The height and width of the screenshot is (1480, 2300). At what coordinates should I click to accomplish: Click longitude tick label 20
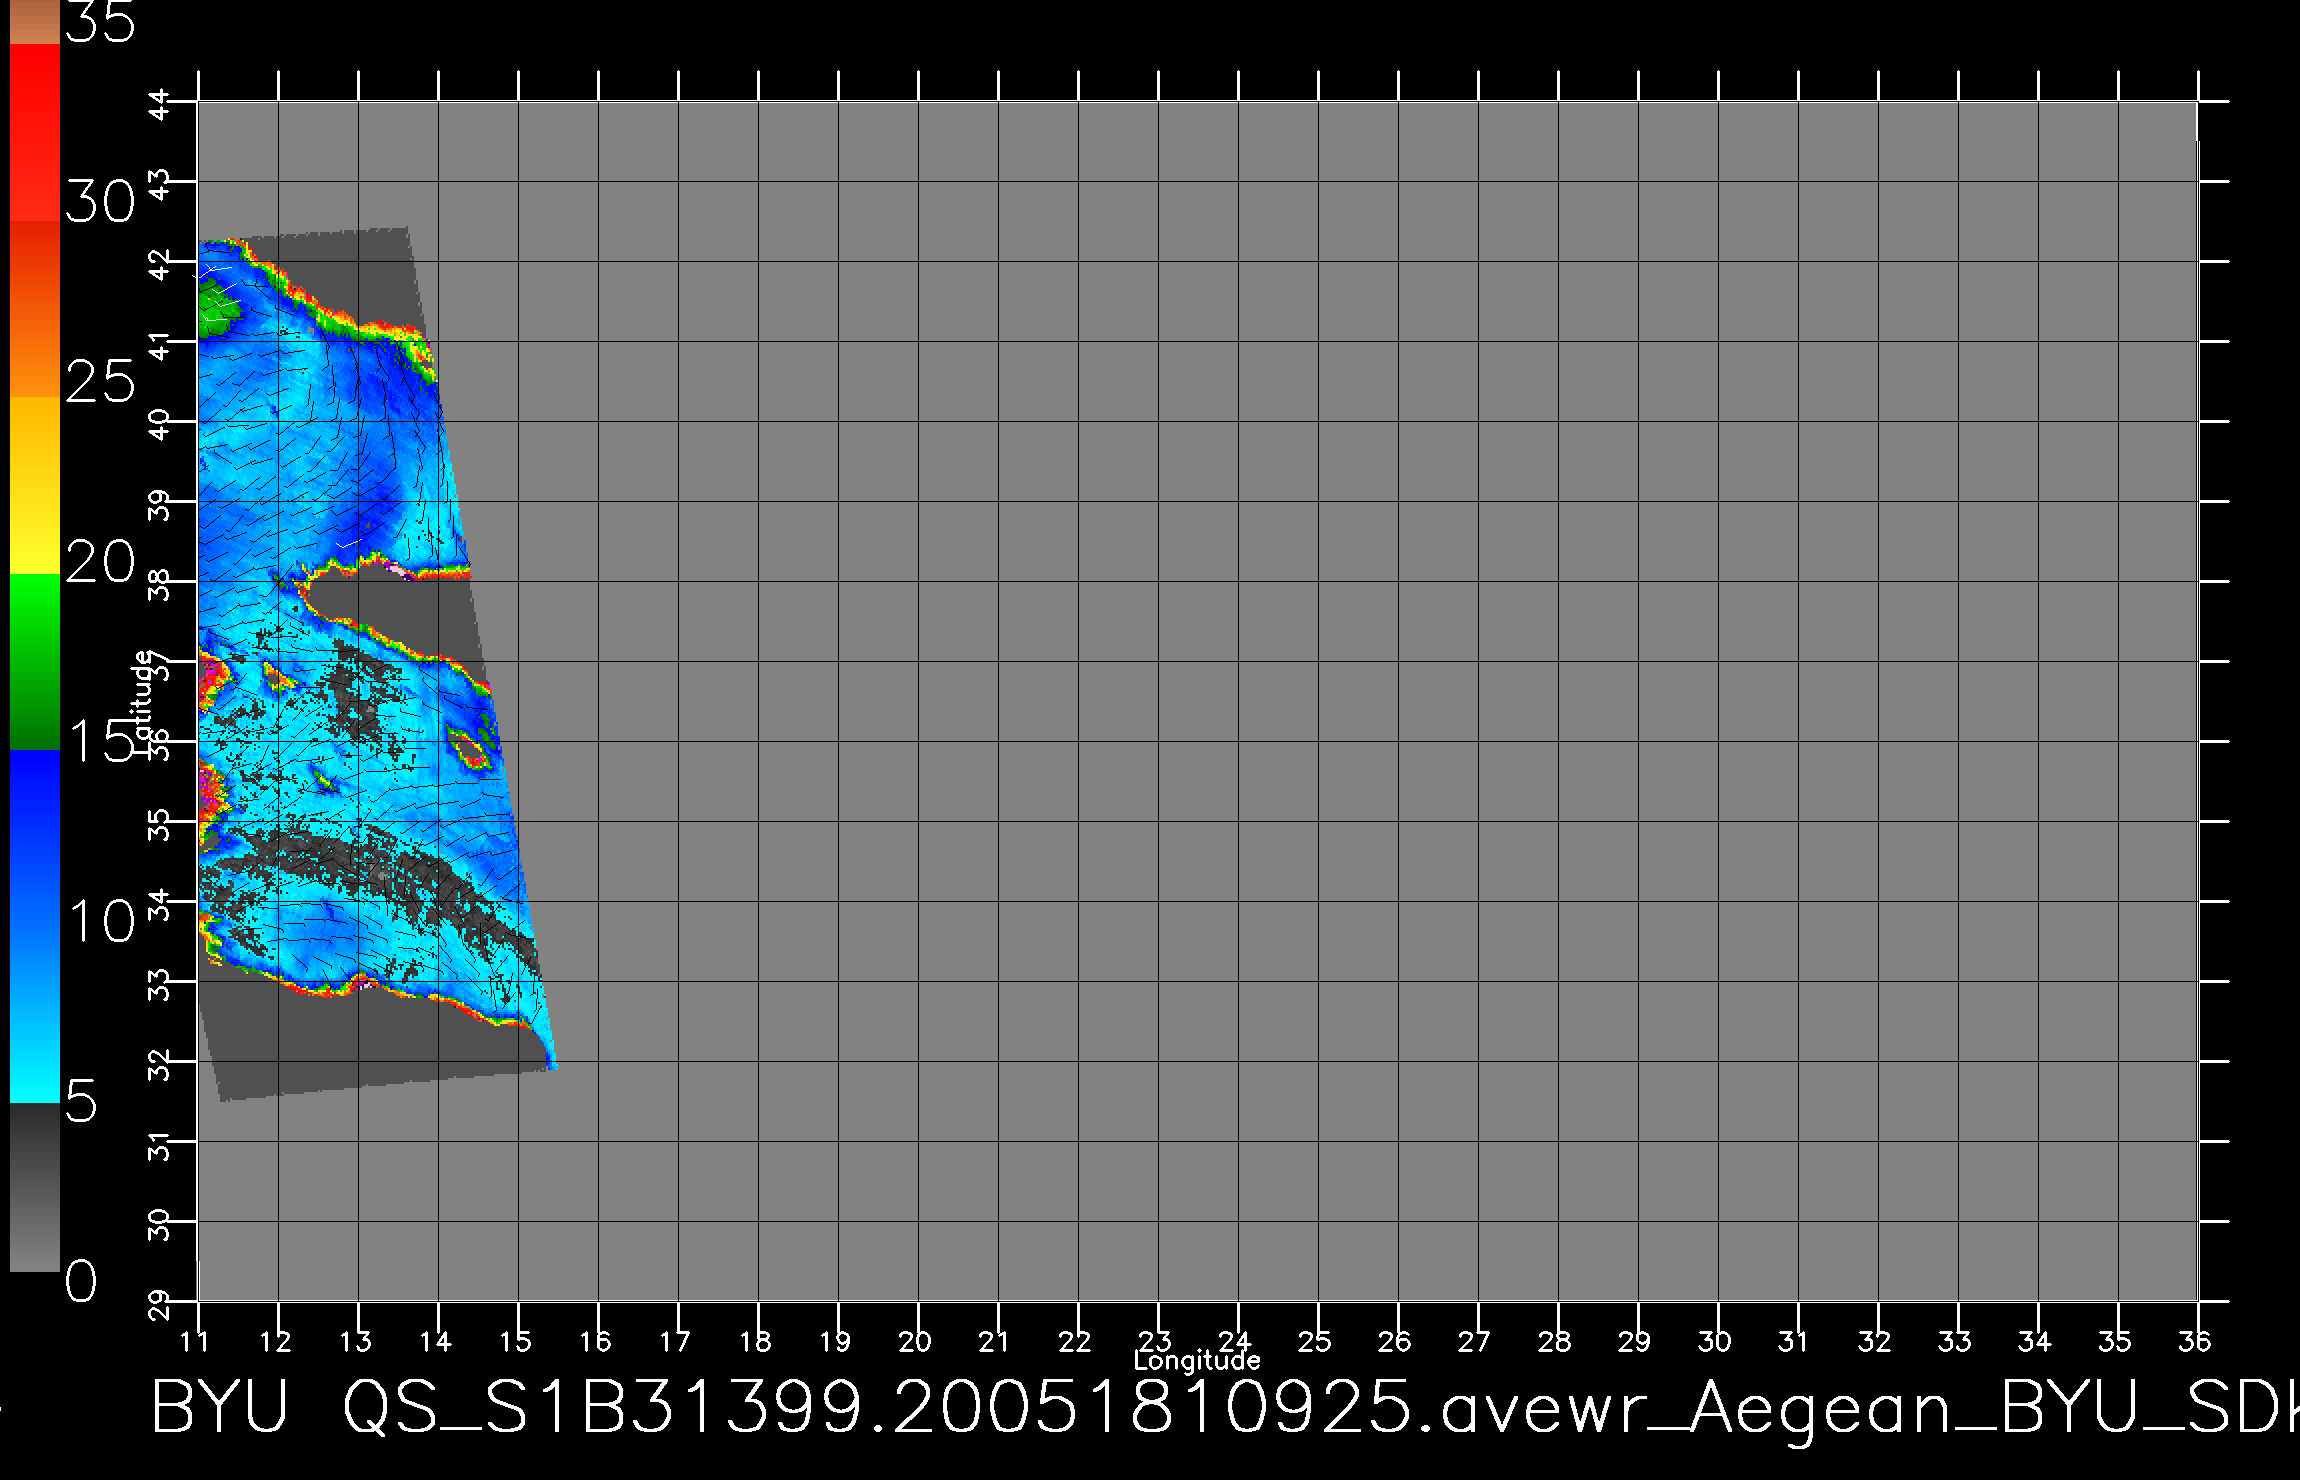pyautogui.click(x=915, y=1341)
